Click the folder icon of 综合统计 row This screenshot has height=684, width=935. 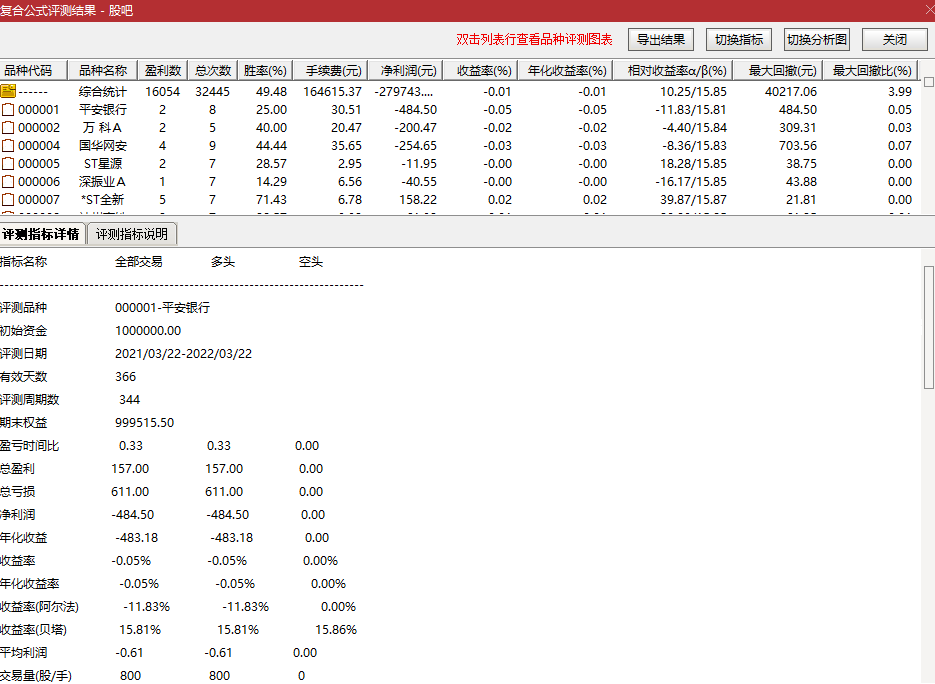point(8,91)
